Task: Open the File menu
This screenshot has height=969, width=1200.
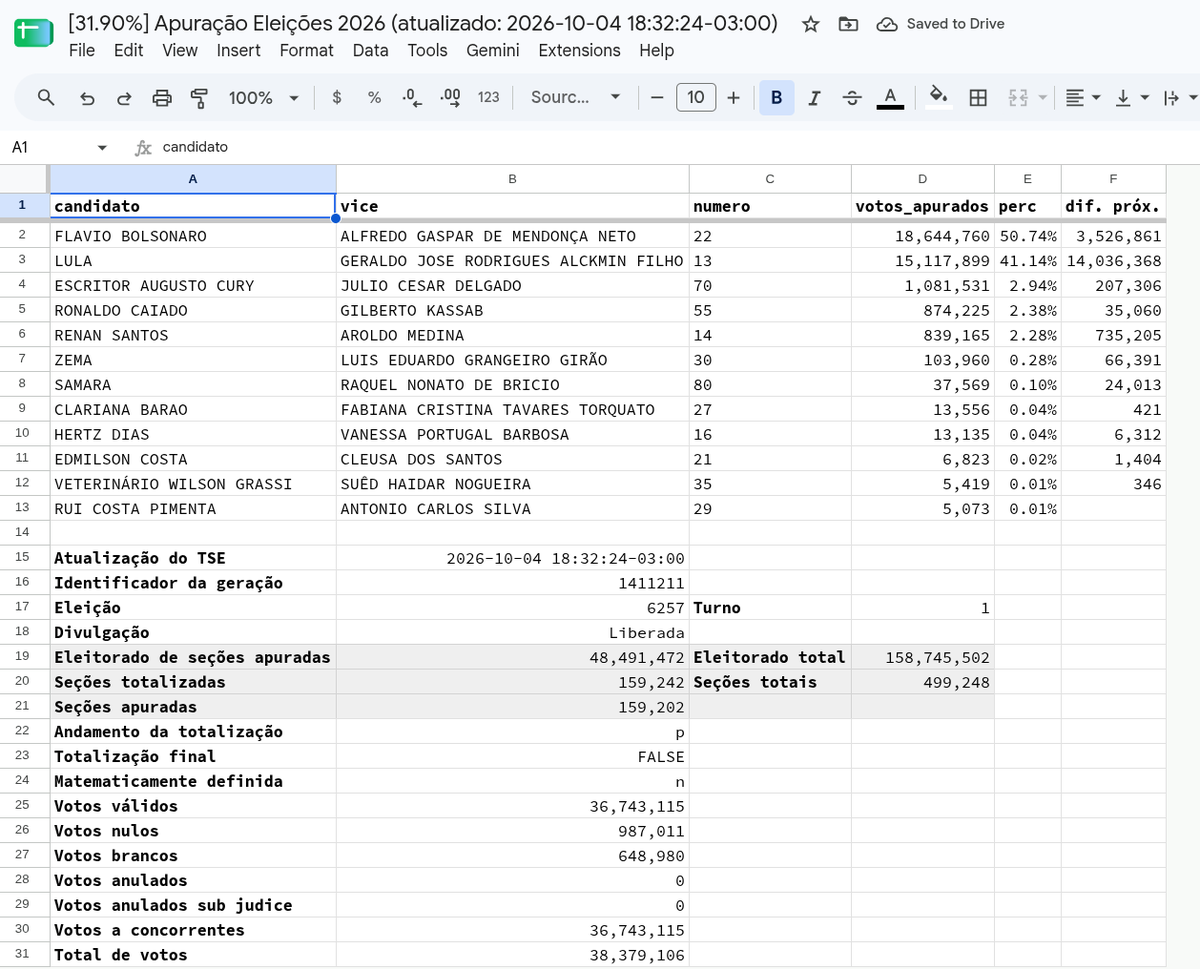Action: [x=82, y=50]
